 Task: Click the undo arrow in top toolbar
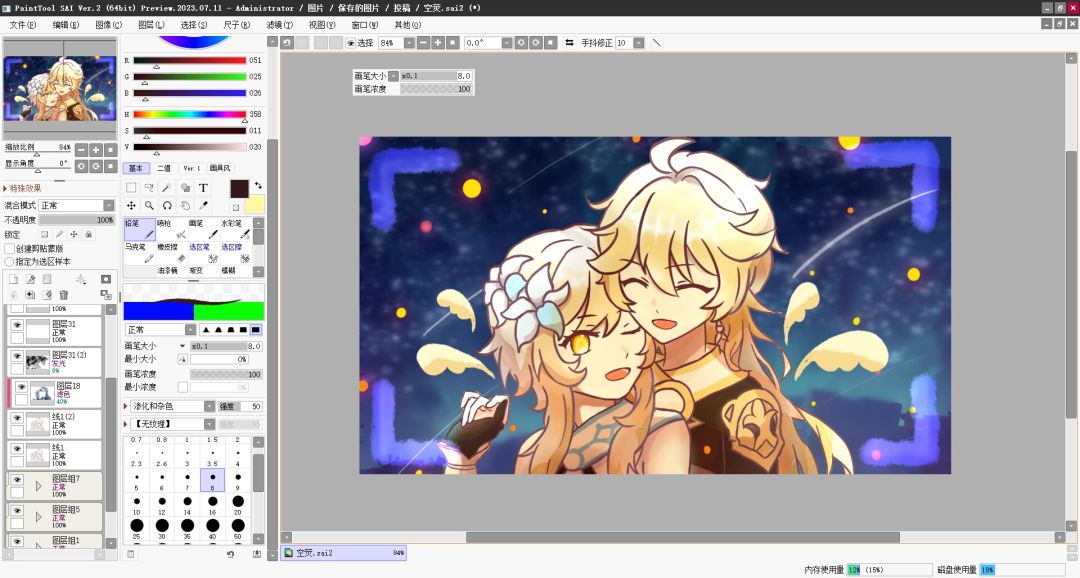pos(287,43)
